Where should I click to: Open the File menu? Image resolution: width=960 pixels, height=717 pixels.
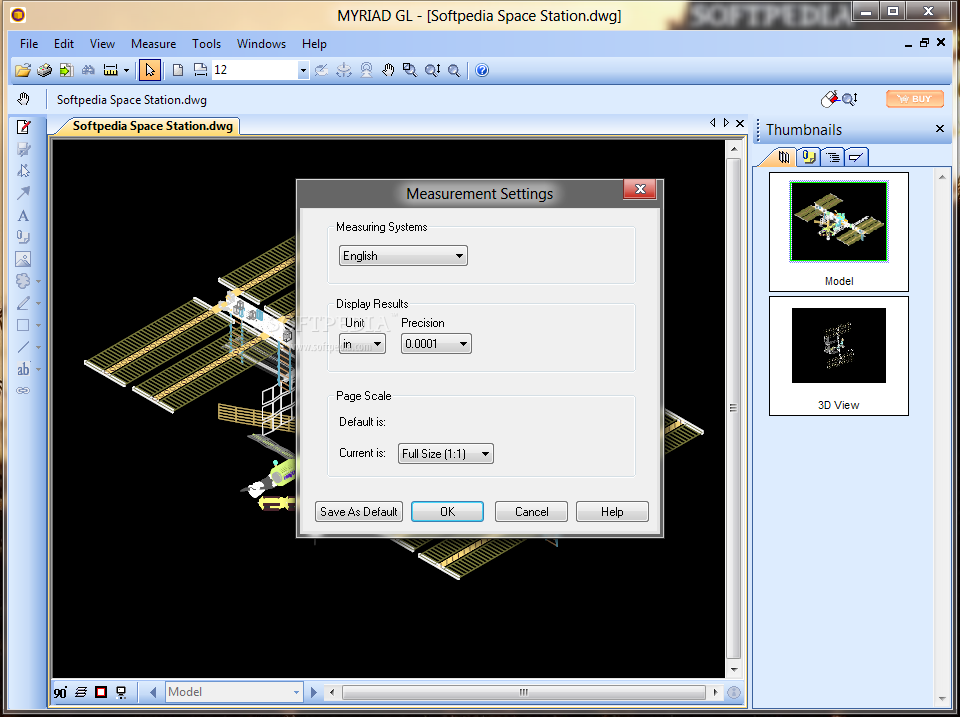coord(29,44)
